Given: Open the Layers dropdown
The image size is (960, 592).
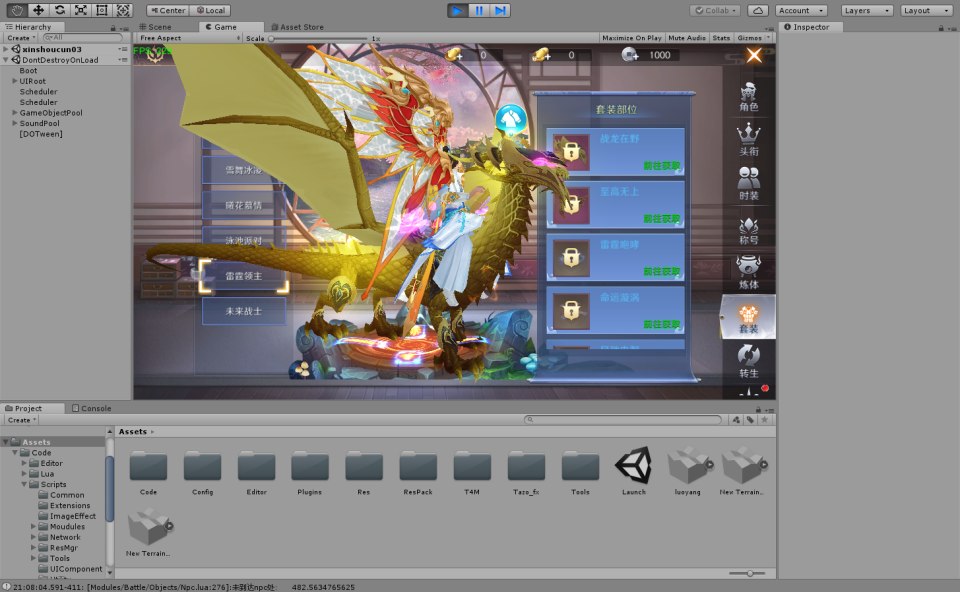Looking at the screenshot, I should 866,10.
